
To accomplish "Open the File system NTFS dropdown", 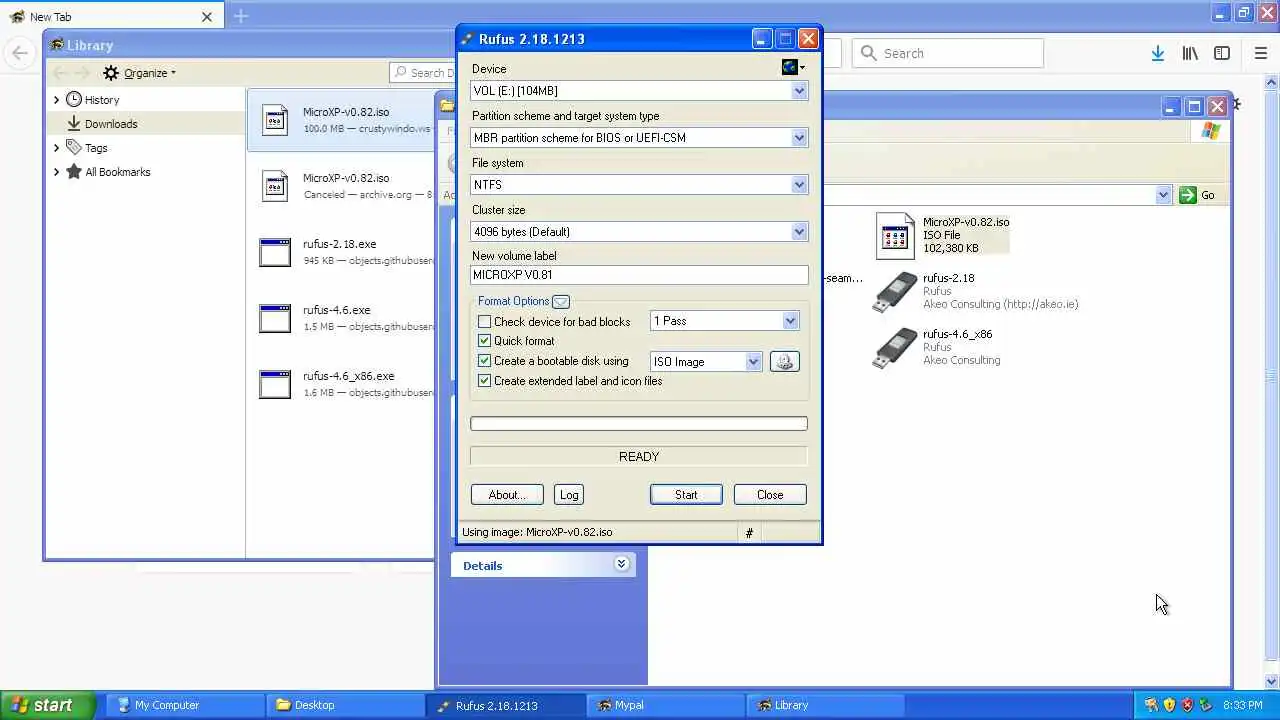I will (639, 185).
